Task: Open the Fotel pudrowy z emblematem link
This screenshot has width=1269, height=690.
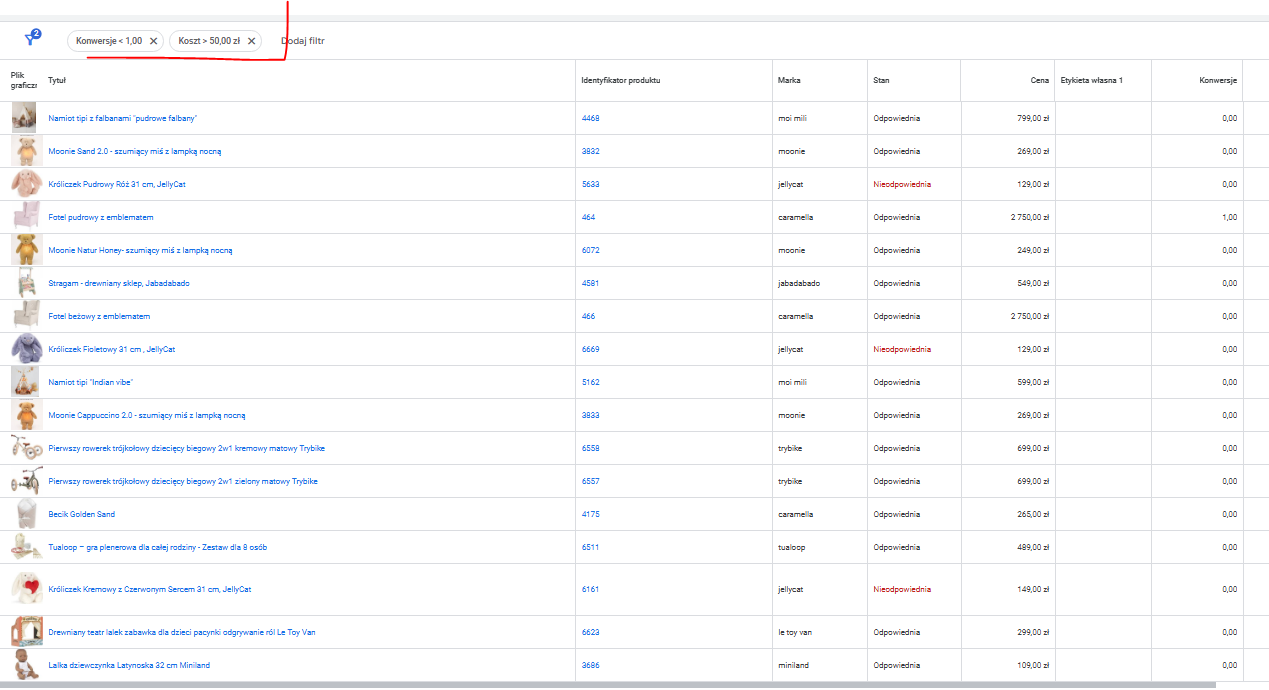Action: tap(100, 217)
